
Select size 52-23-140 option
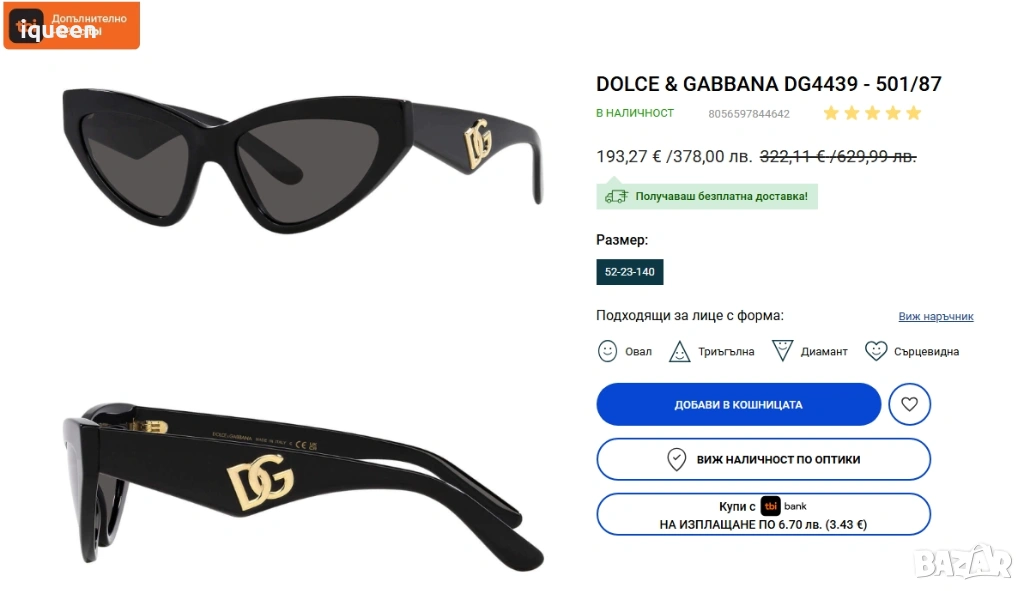pos(630,272)
